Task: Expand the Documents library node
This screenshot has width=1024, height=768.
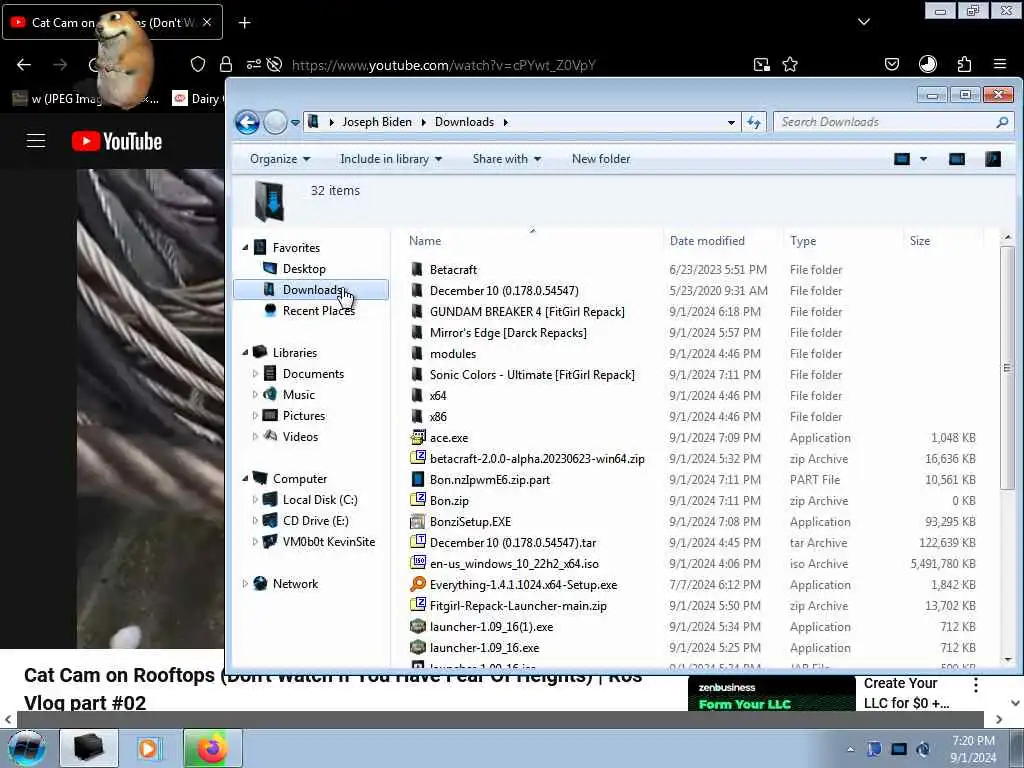Action: coord(255,374)
